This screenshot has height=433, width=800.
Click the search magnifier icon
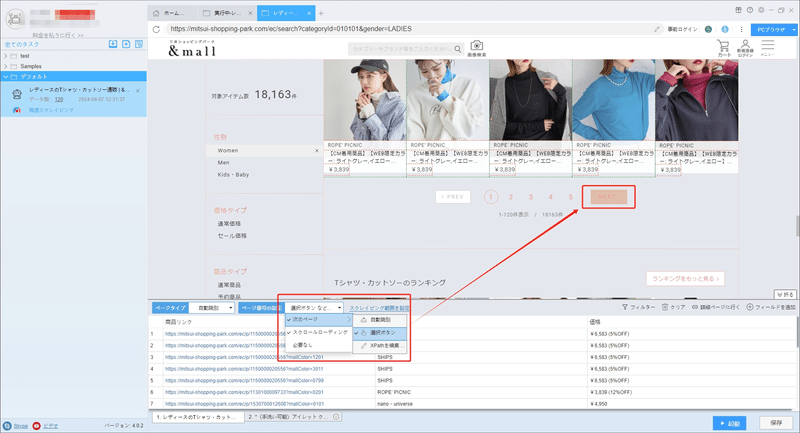(458, 49)
